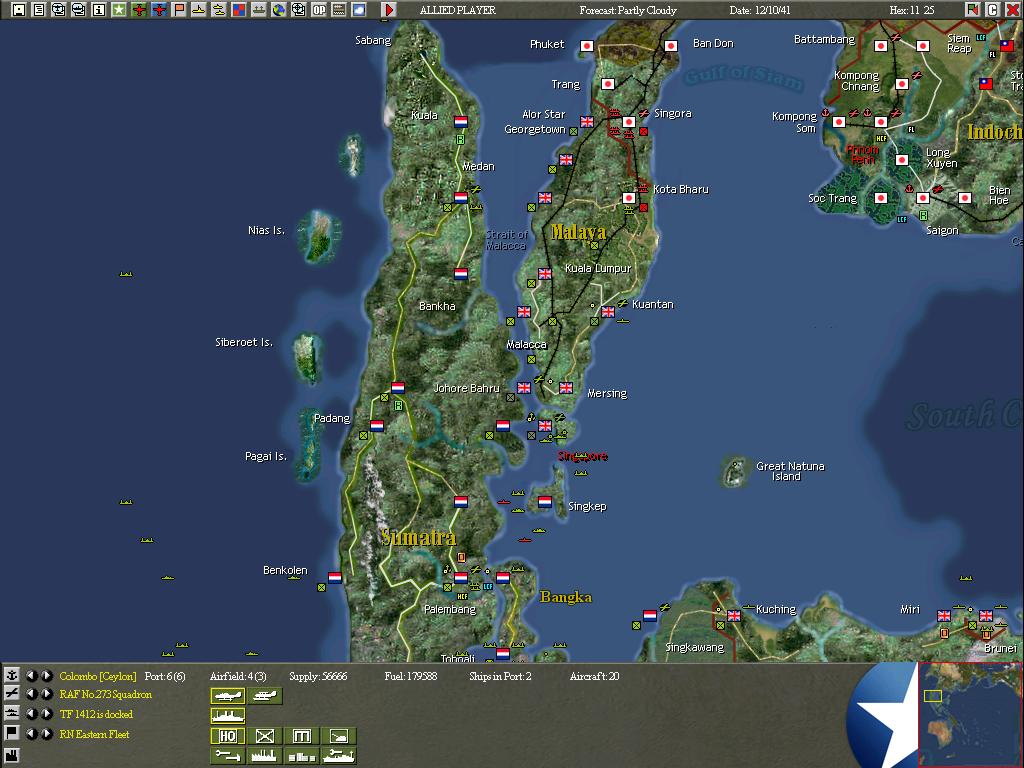The height and width of the screenshot is (768, 1024).
Task: Go to previous task force before TF 1412
Action: [x=31, y=713]
